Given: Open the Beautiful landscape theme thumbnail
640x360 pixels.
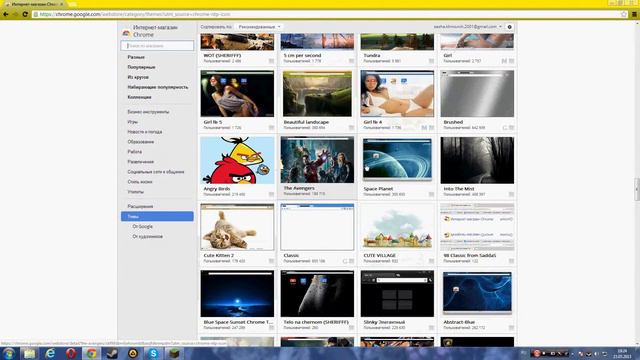Looking at the screenshot, I should pyautogui.click(x=317, y=93).
